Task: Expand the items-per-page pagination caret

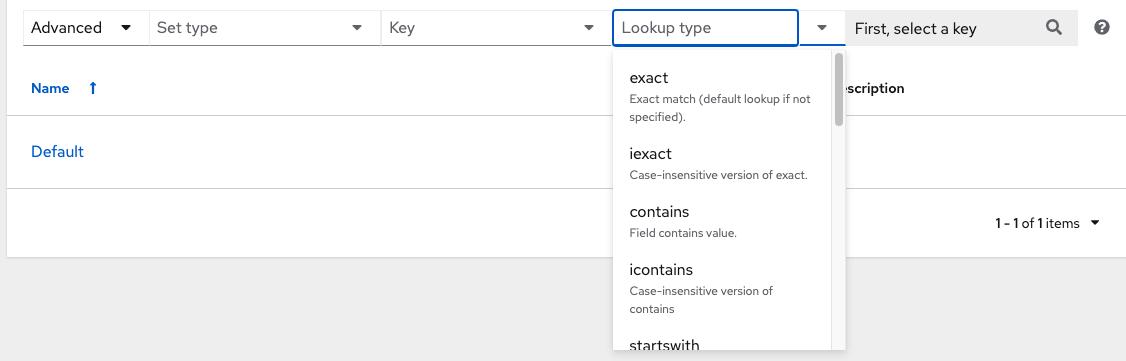Action: click(x=1095, y=223)
